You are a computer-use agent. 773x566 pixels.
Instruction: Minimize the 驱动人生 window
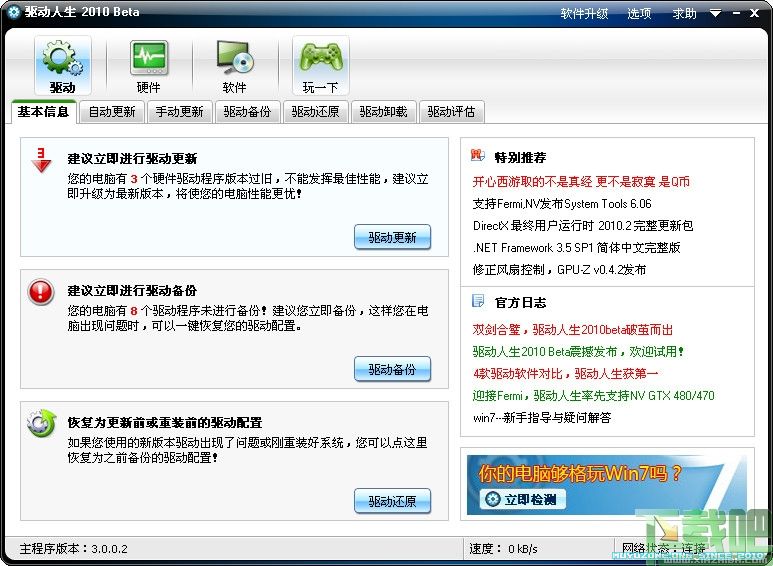point(737,13)
